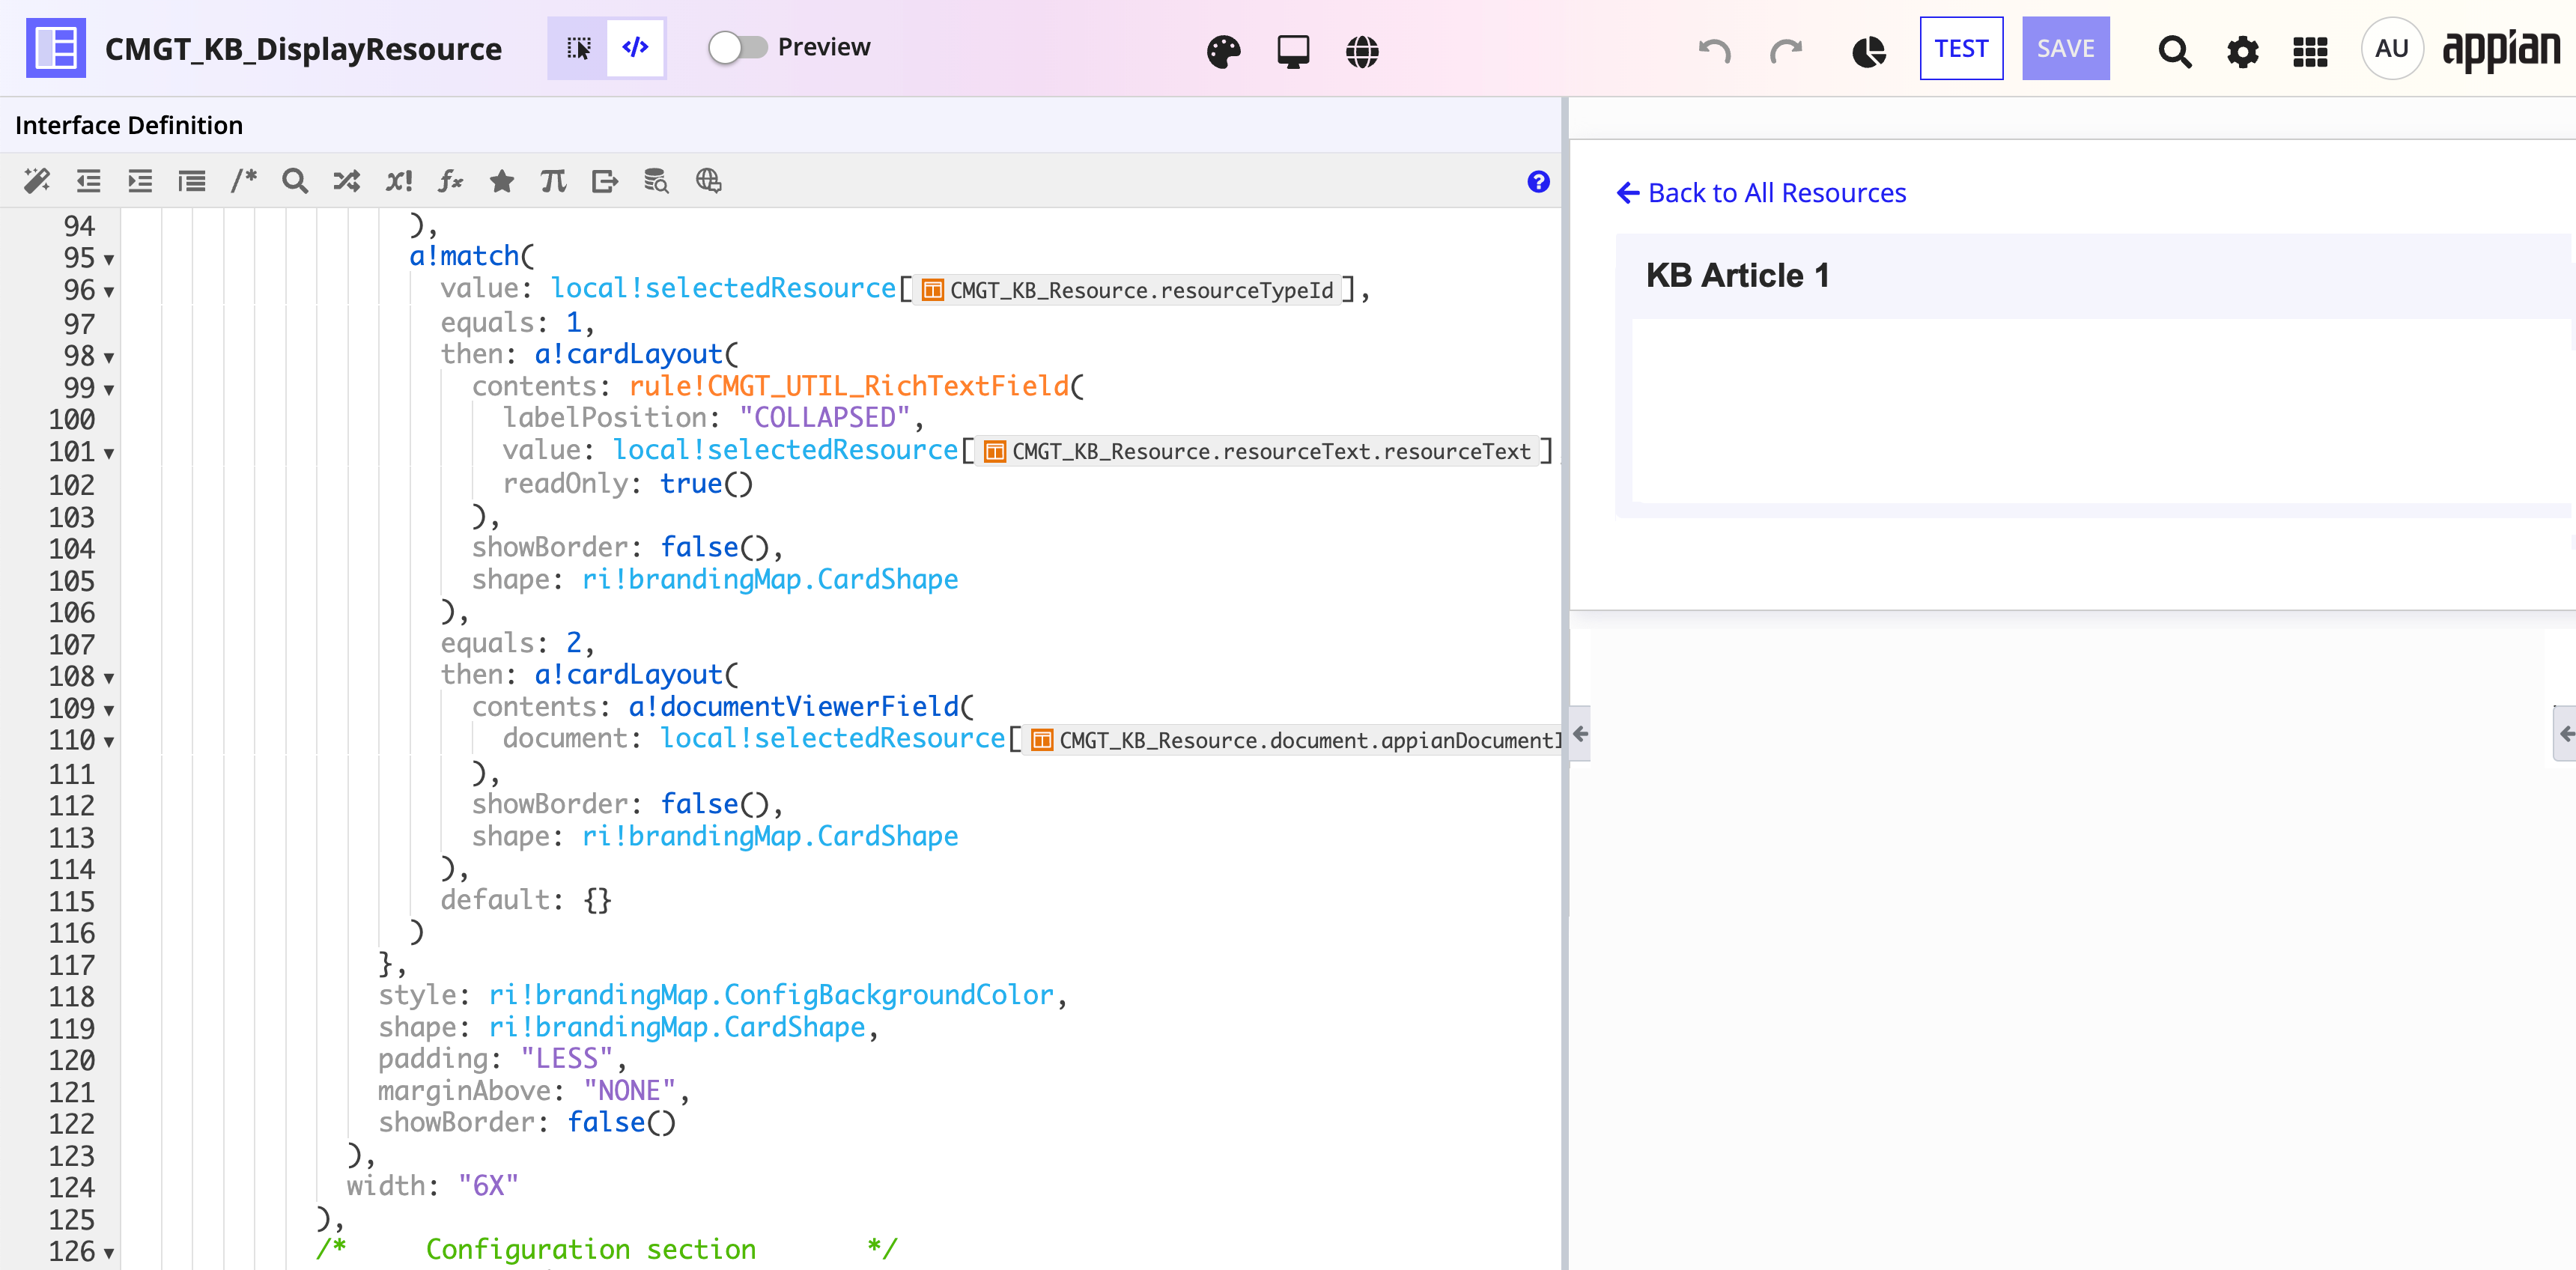Collapse code fold at line 95
The image size is (2576, 1270).
pos(108,260)
